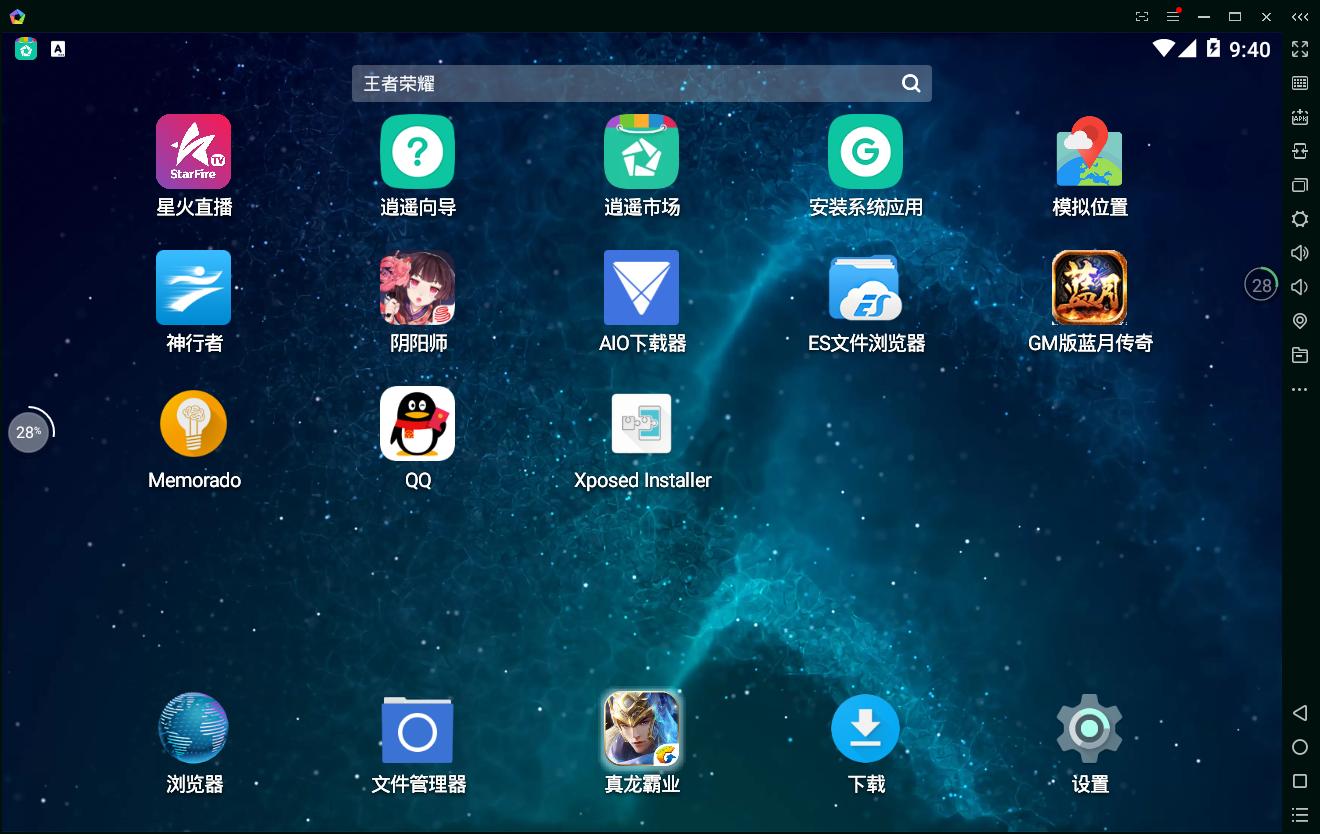The height and width of the screenshot is (834, 1320).
Task: Click the MEmu logo in title bar
Action: [x=17, y=16]
